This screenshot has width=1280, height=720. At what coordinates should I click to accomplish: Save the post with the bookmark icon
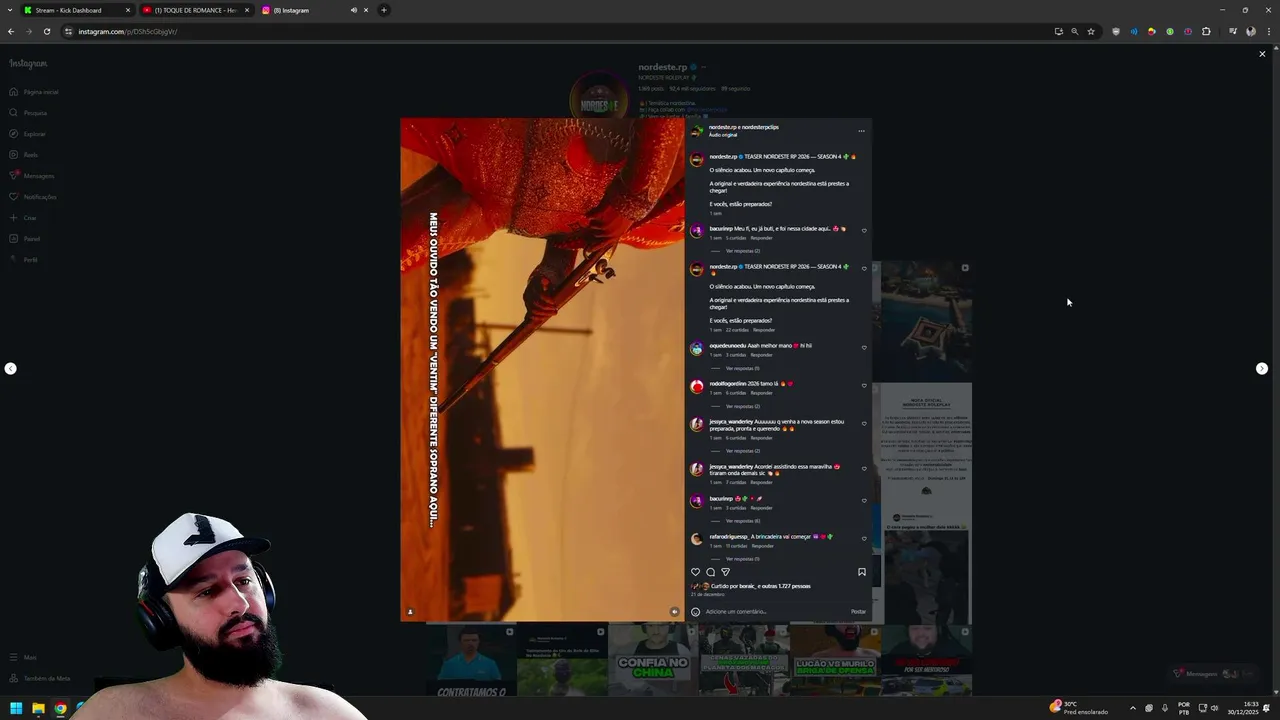point(862,572)
